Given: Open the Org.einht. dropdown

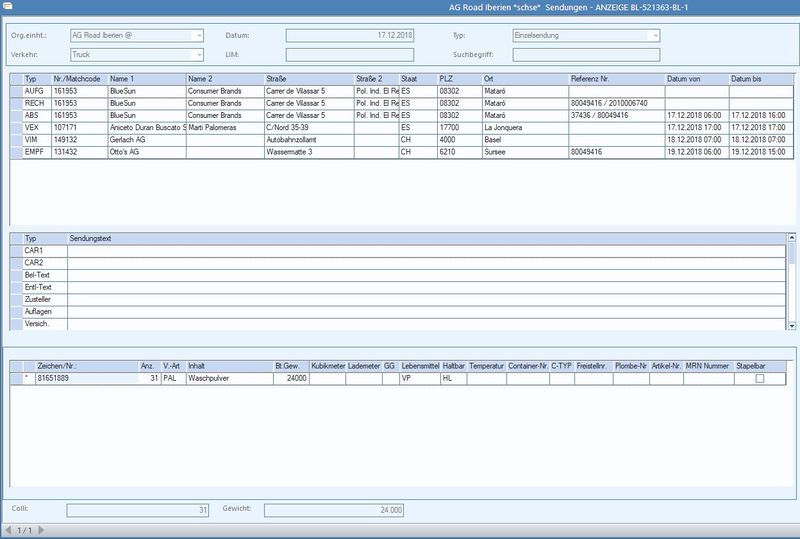Looking at the screenshot, I should pos(198,36).
